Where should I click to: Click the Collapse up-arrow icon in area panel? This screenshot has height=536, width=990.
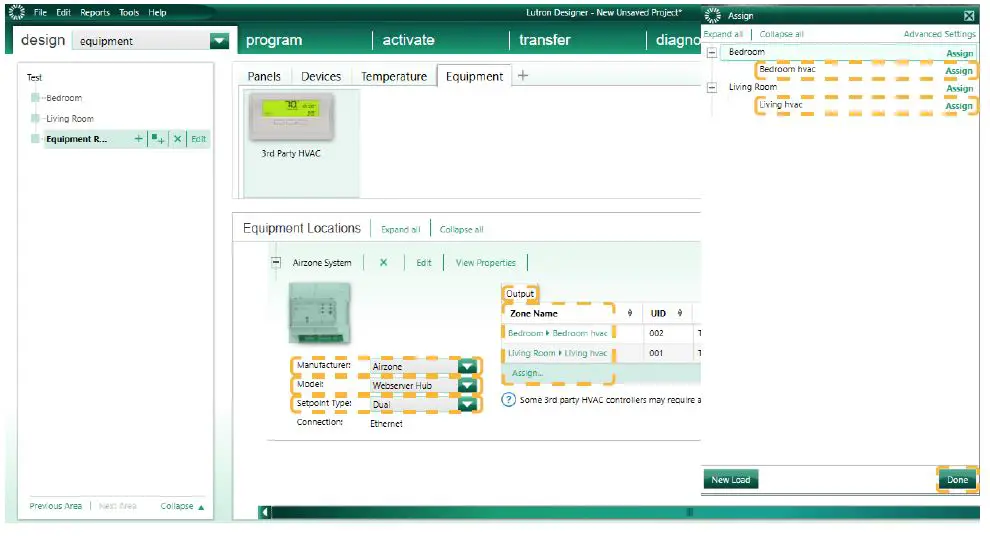[201, 507]
